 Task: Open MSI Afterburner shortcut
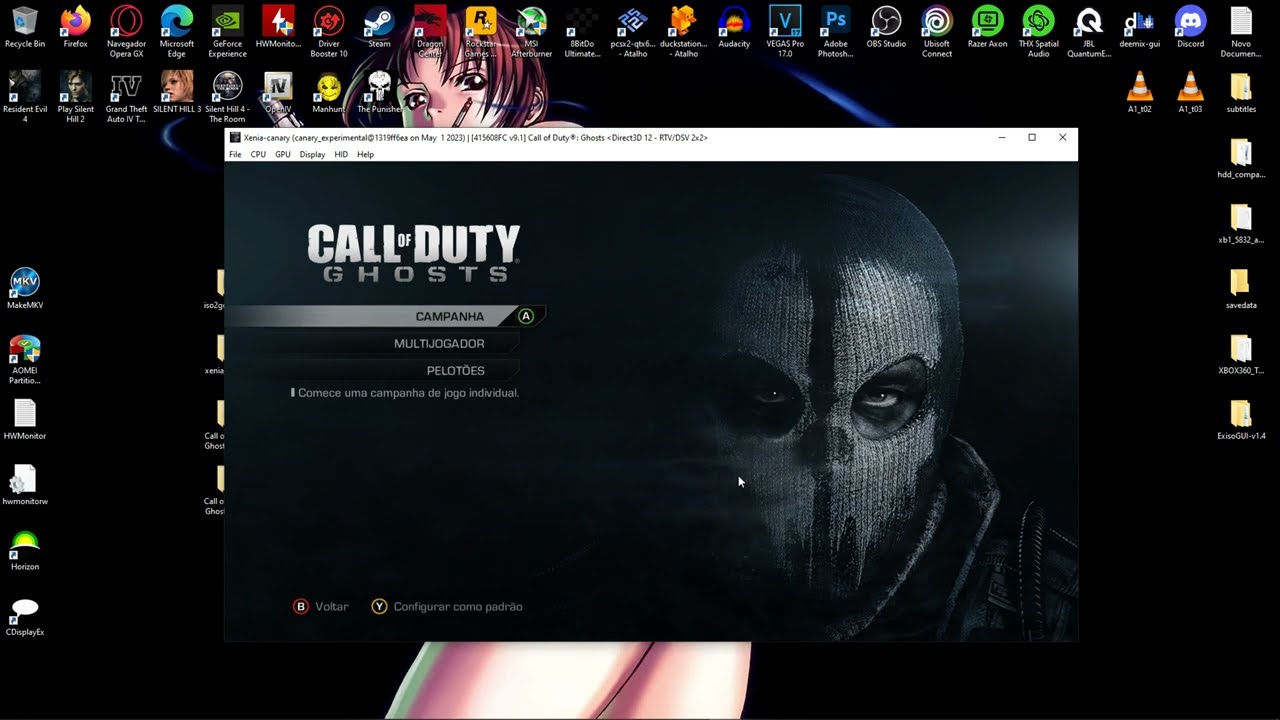[x=531, y=32]
